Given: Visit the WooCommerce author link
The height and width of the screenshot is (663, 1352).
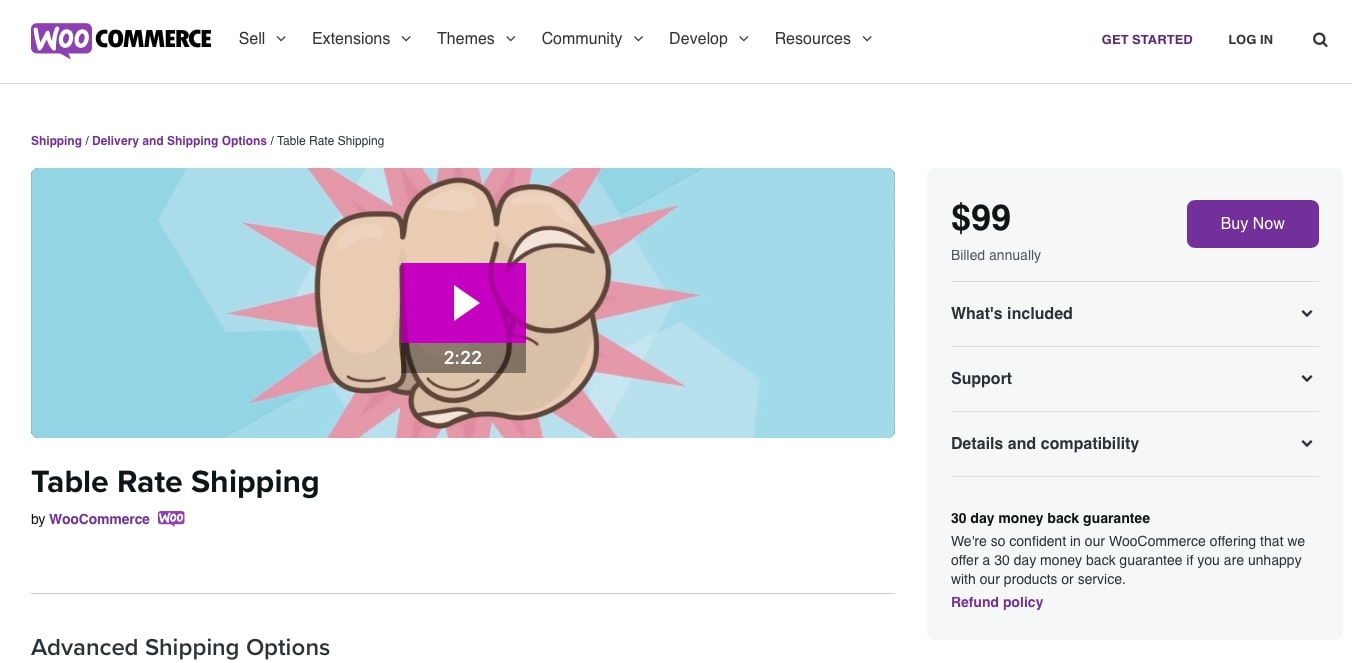Looking at the screenshot, I should (x=99, y=519).
